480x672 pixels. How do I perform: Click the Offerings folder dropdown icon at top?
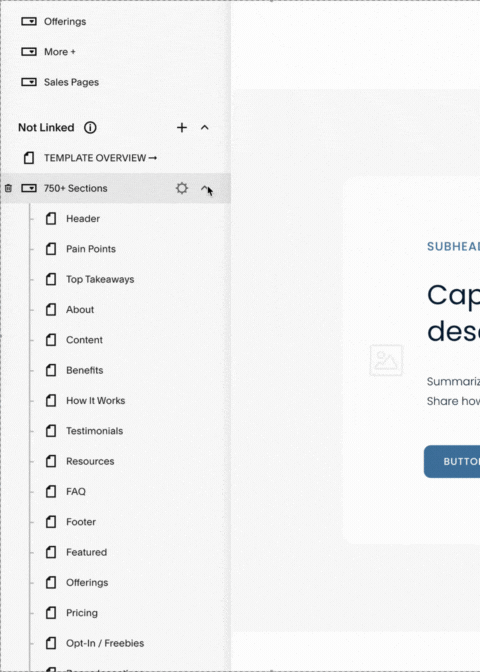(29, 21)
